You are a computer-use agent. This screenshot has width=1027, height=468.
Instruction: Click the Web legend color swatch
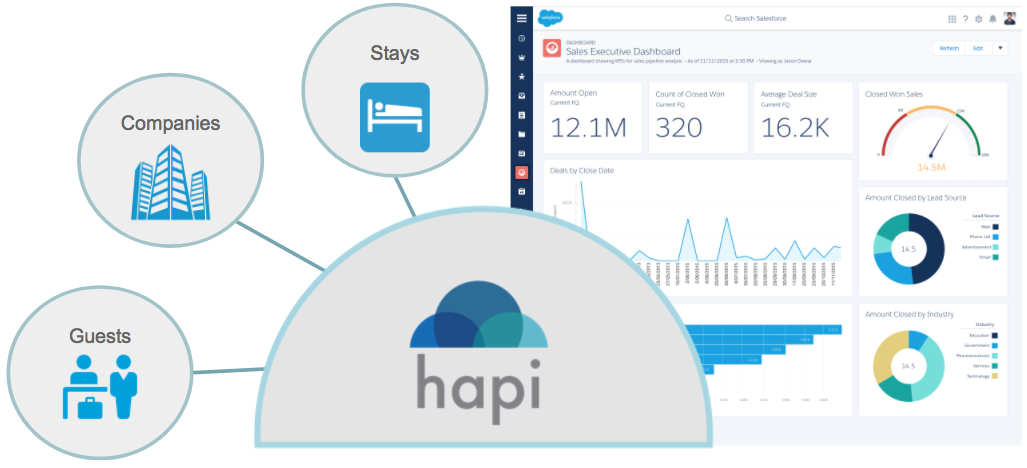(996, 226)
